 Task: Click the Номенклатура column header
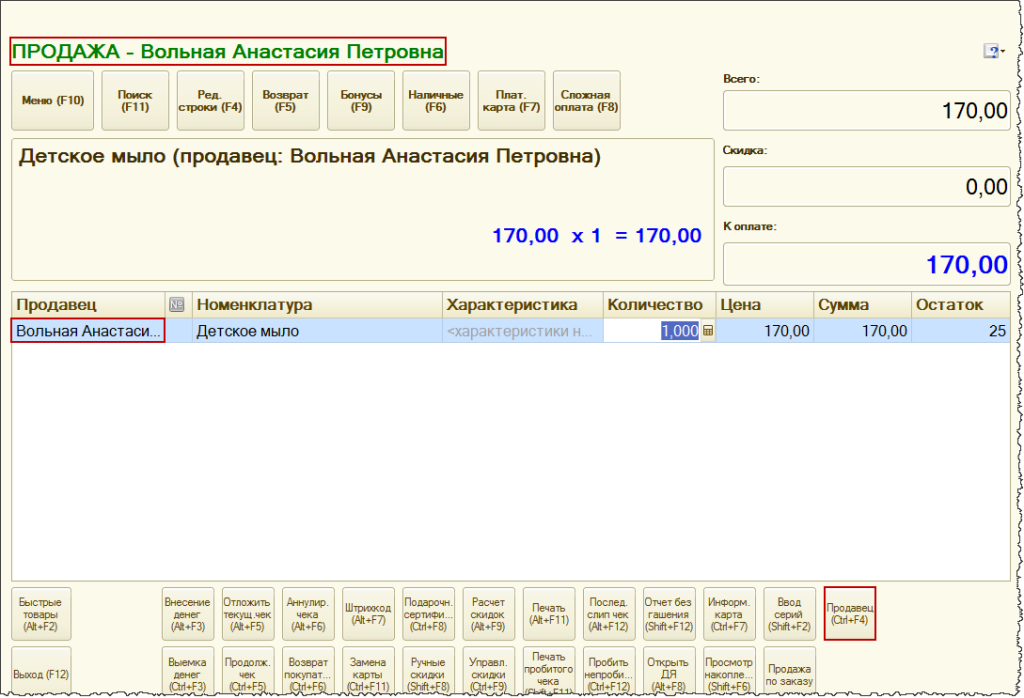(x=317, y=305)
